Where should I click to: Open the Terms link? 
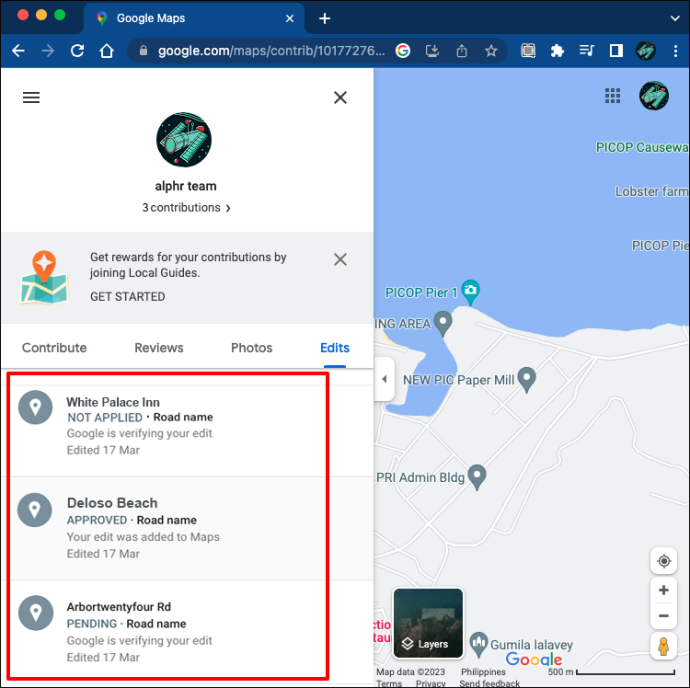pos(389,683)
